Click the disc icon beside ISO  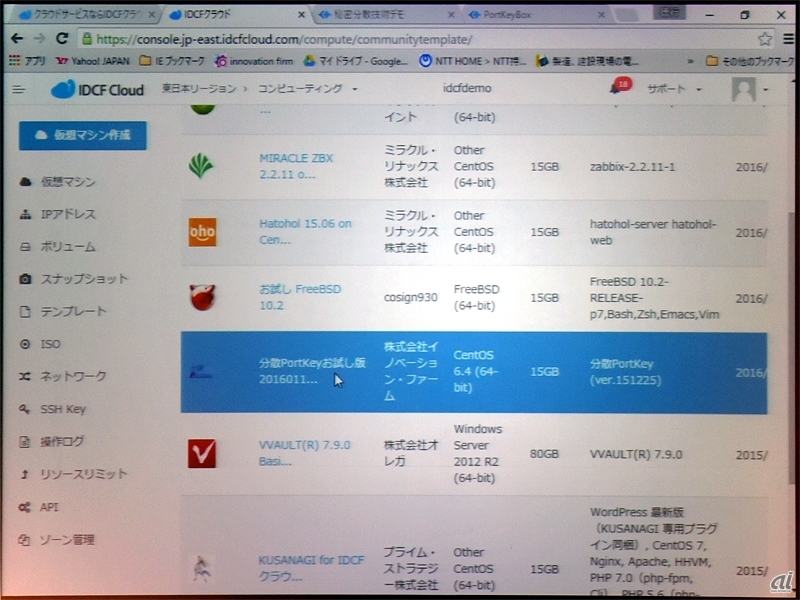coord(24,344)
